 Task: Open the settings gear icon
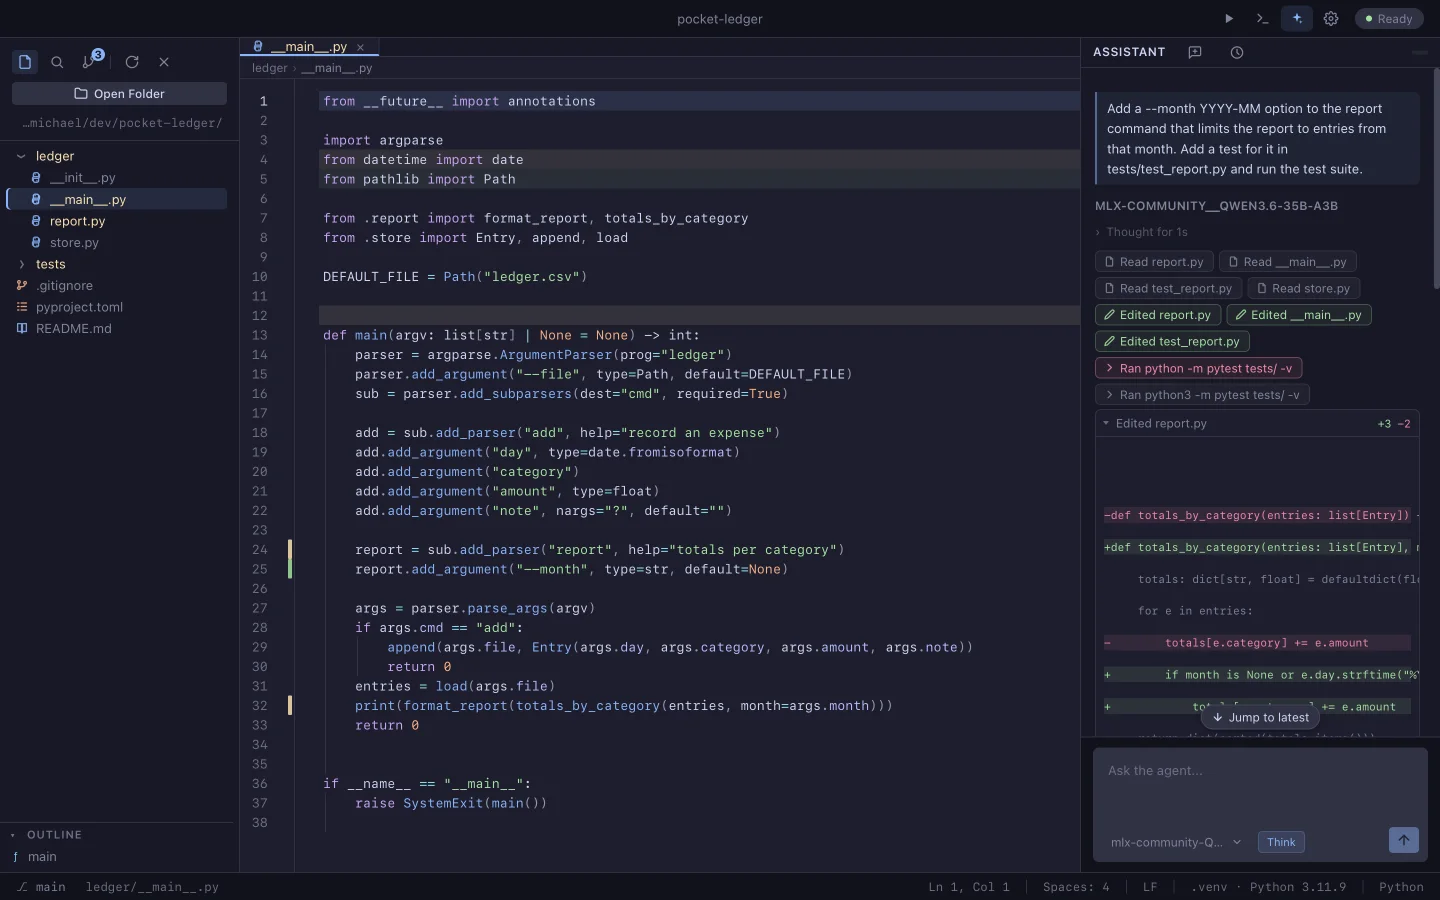pyautogui.click(x=1331, y=18)
